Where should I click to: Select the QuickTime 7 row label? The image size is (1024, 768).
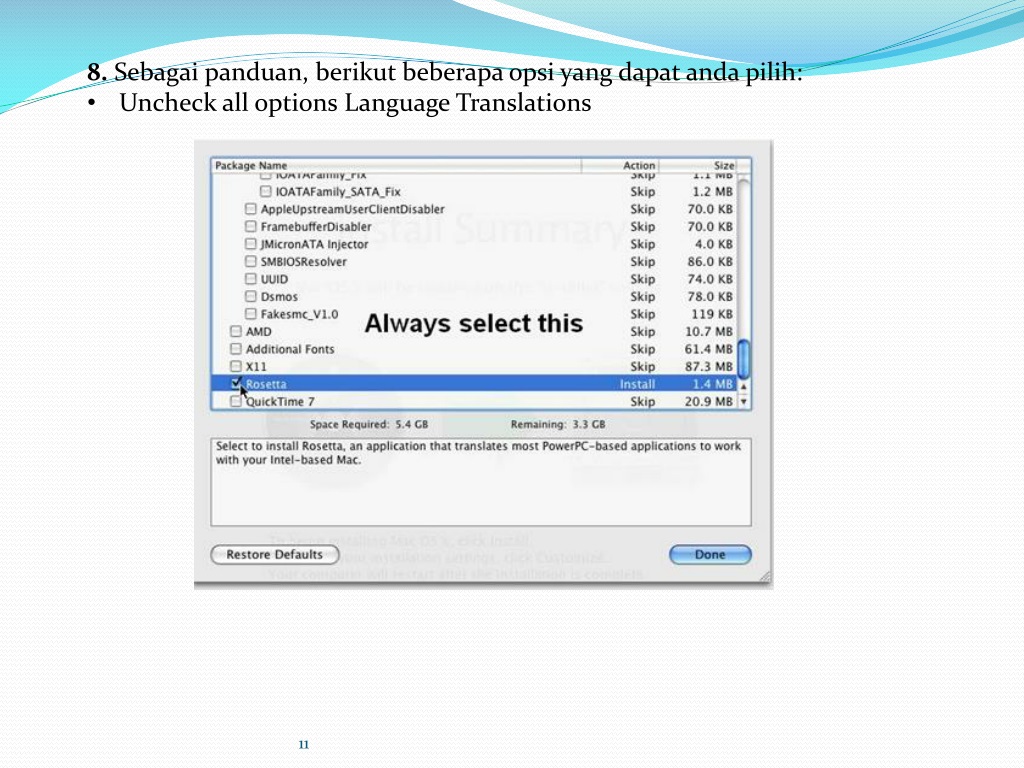coord(280,402)
